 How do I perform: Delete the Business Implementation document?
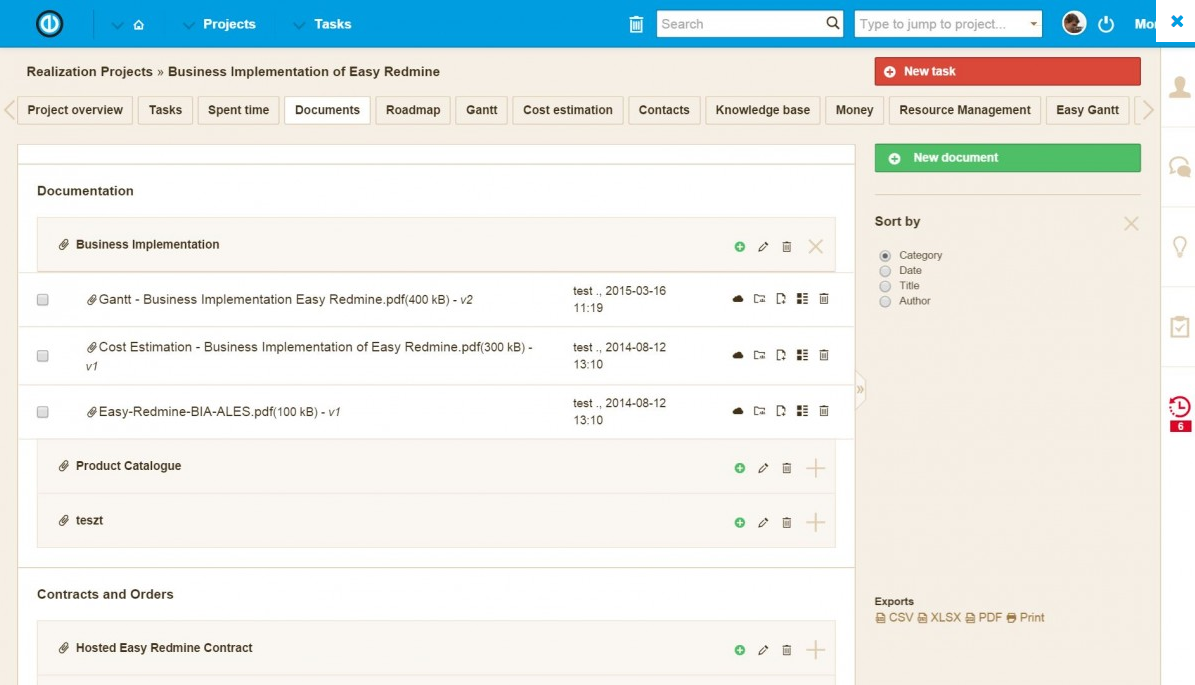pyautogui.click(x=787, y=247)
